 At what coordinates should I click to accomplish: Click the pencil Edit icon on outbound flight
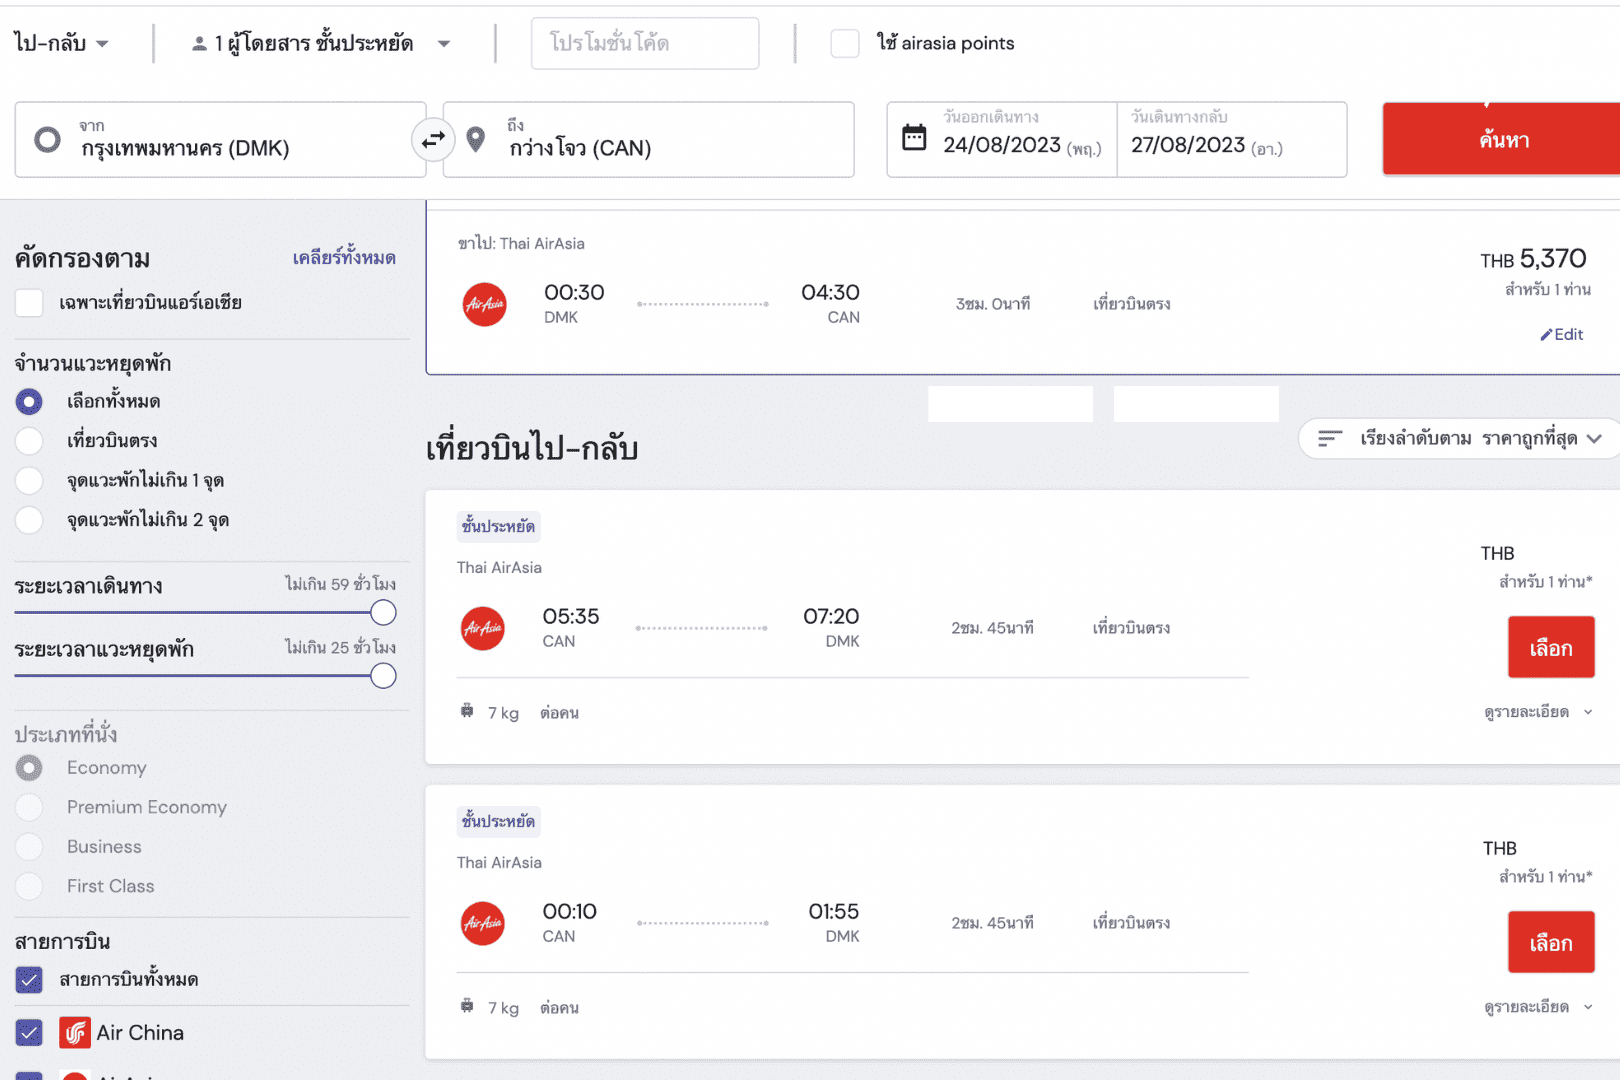(1546, 335)
